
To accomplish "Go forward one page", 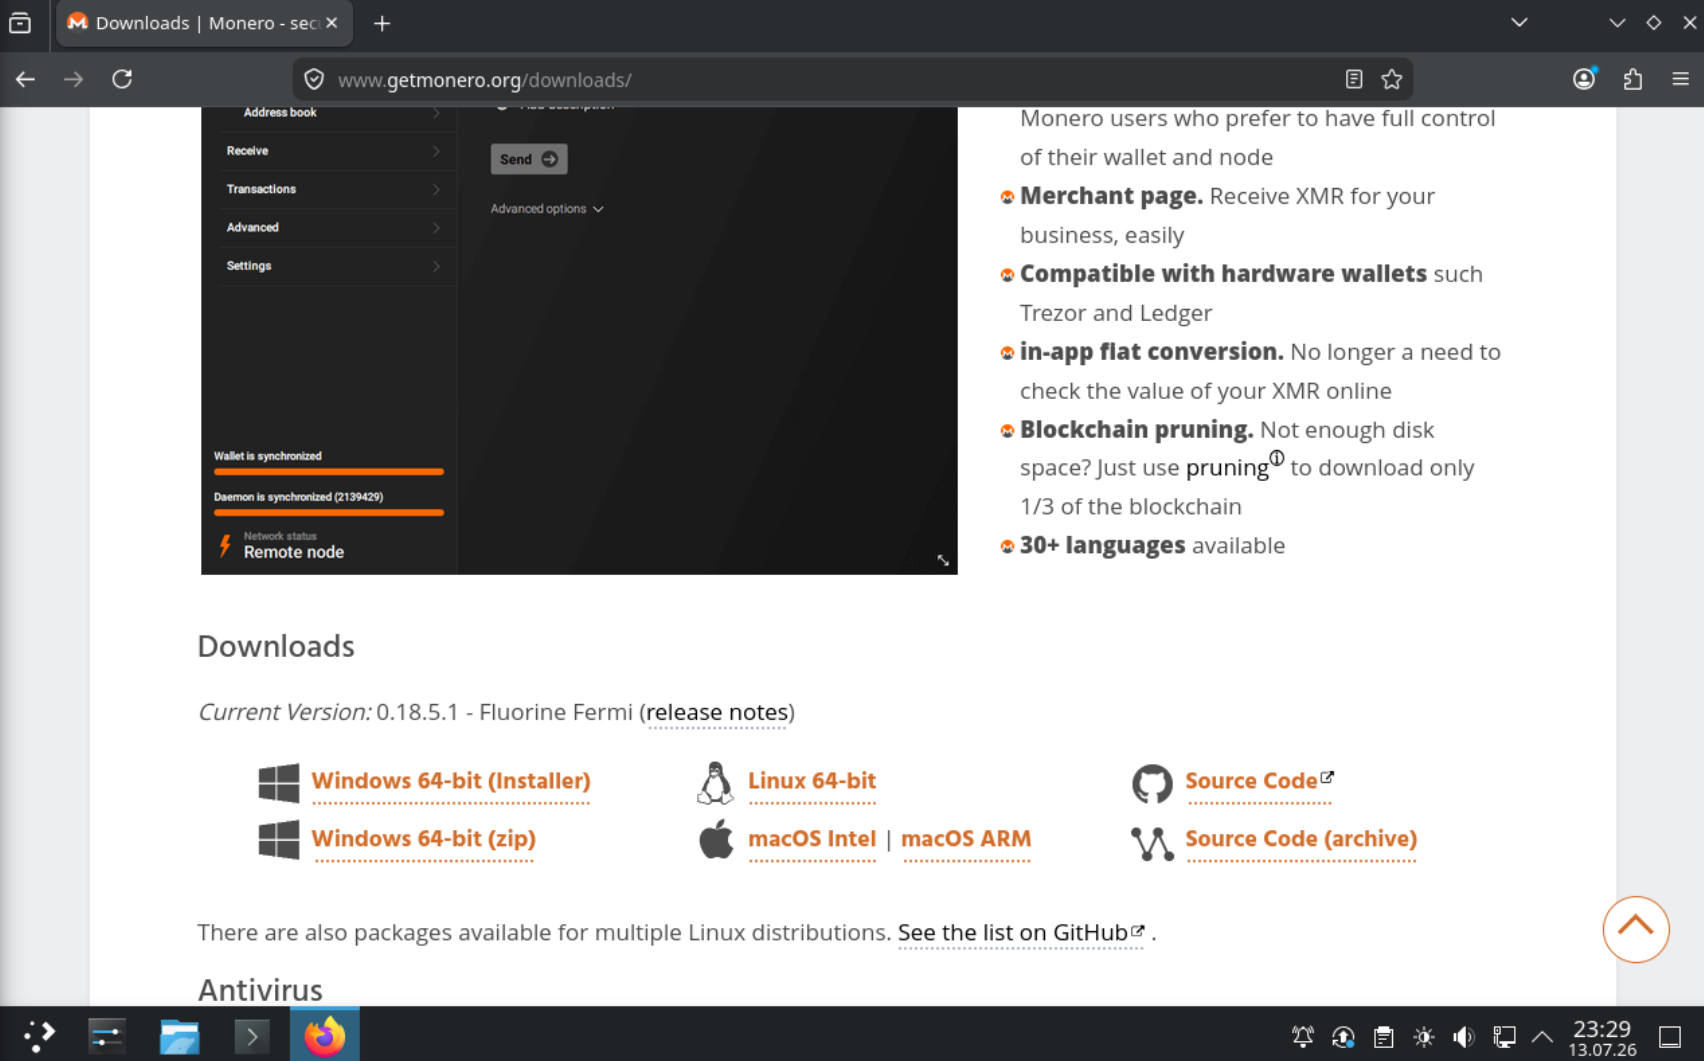I will point(73,79).
